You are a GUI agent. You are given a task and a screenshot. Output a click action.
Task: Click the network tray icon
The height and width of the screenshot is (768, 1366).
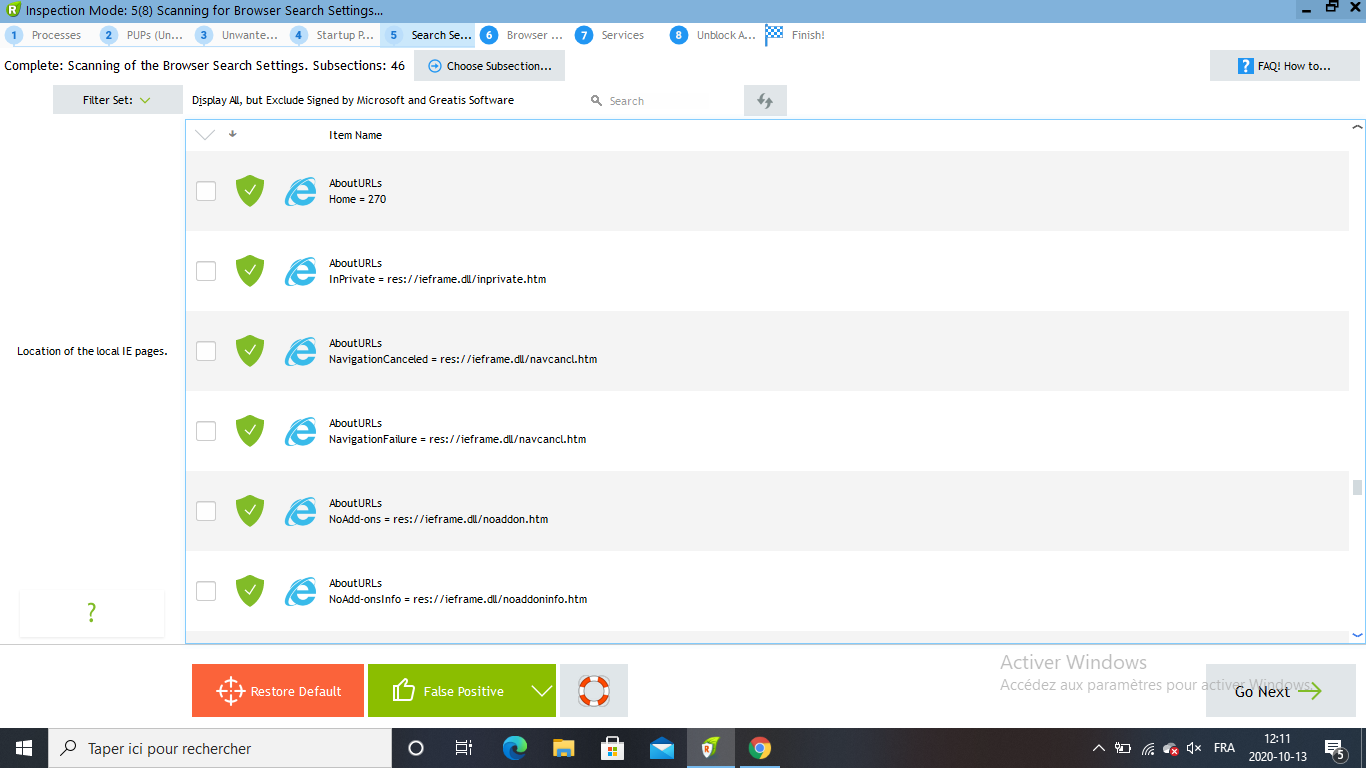(x=1147, y=748)
